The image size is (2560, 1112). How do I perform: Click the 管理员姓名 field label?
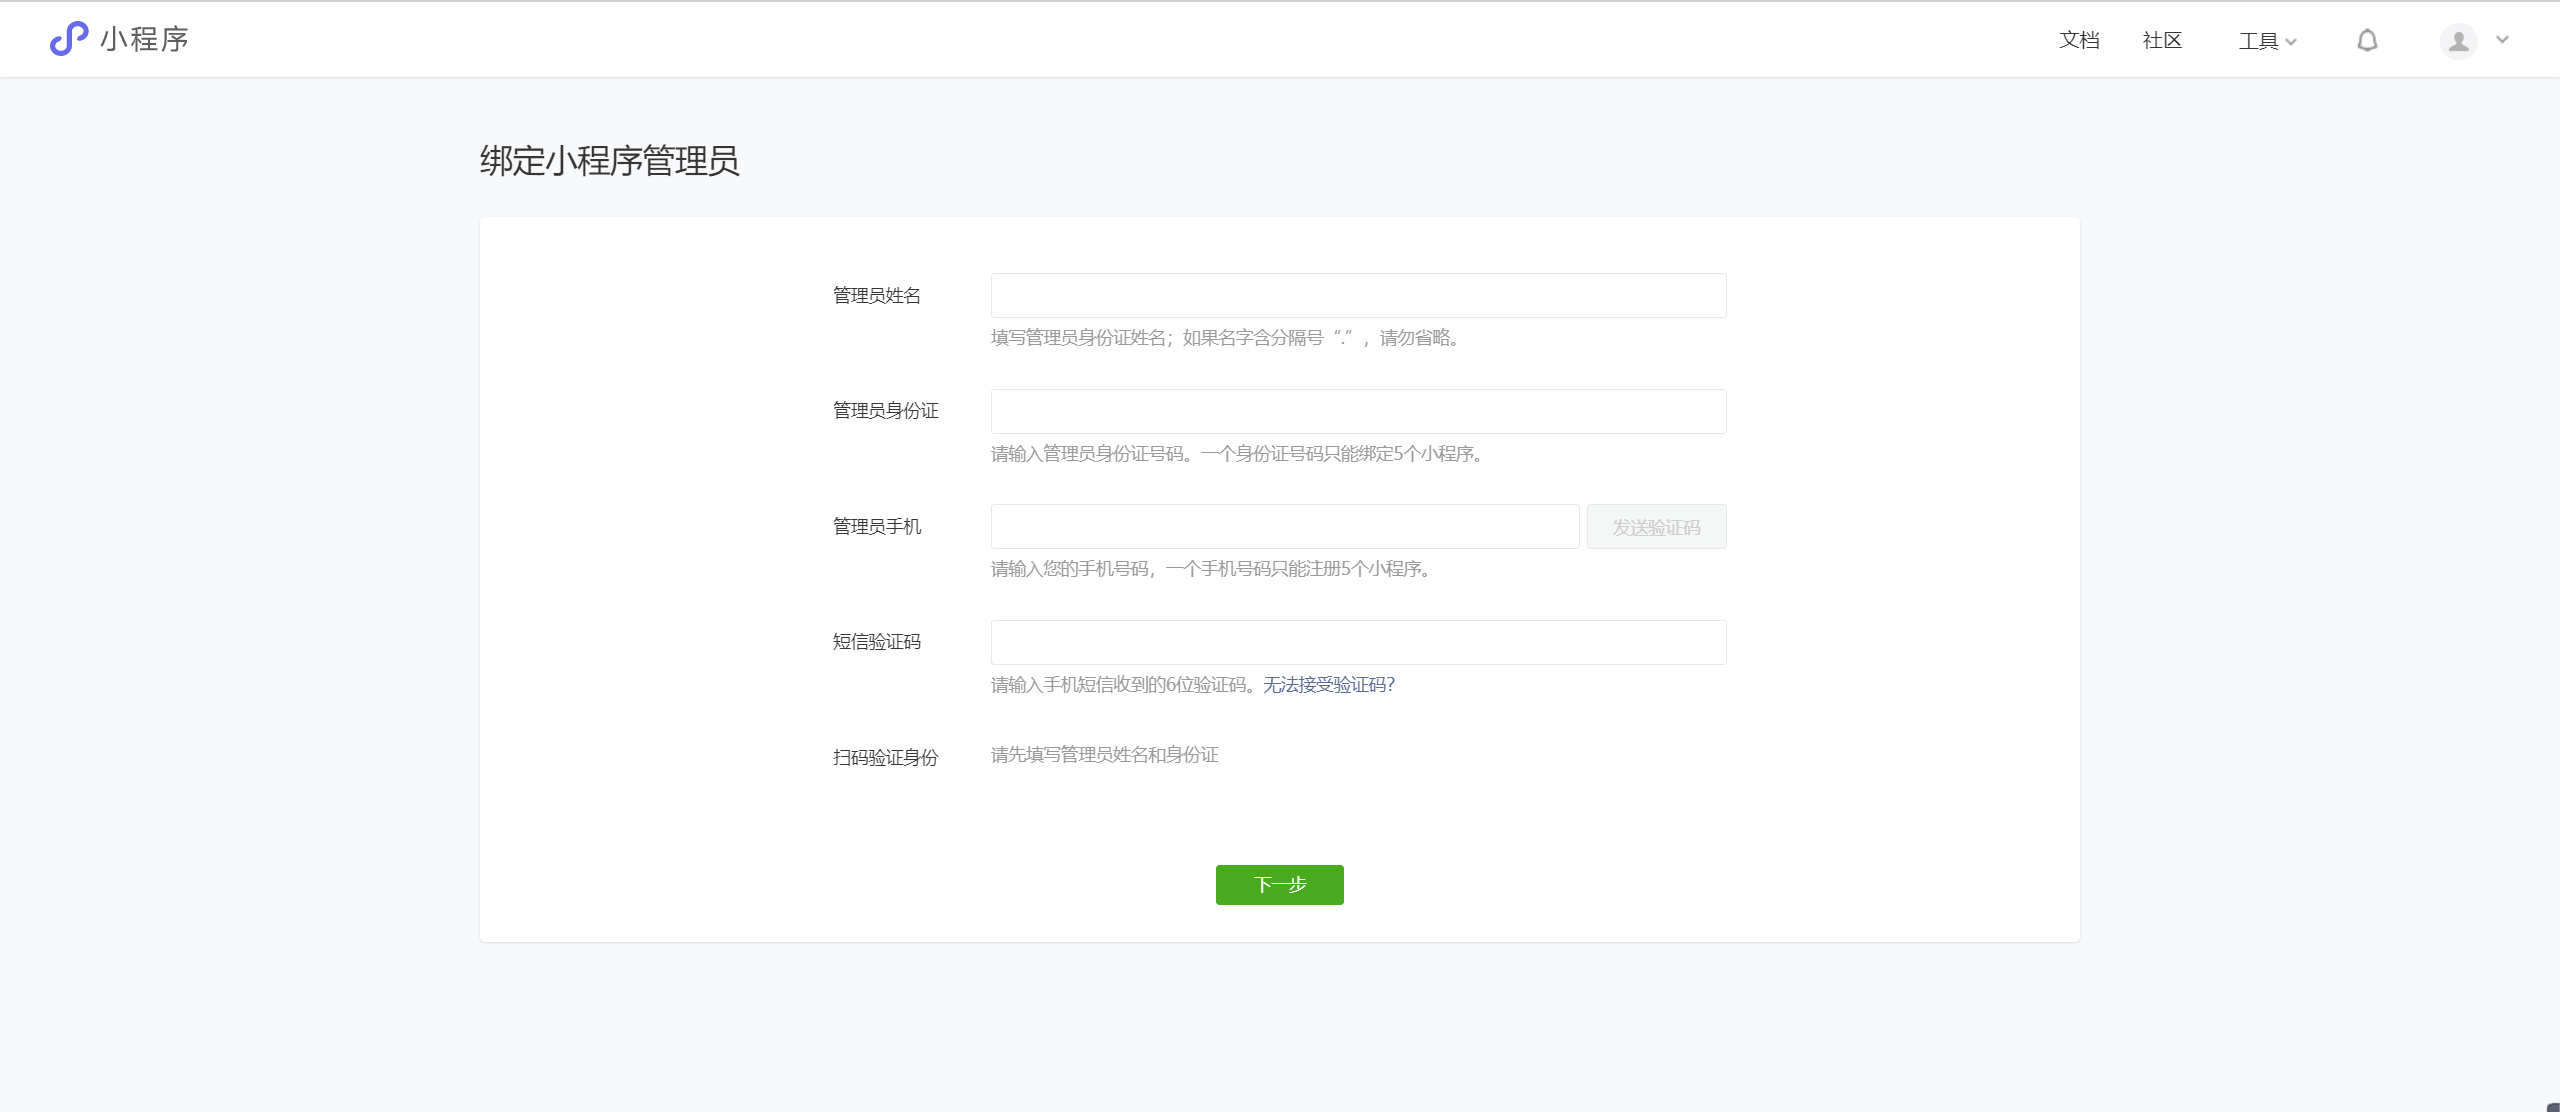[x=877, y=296]
